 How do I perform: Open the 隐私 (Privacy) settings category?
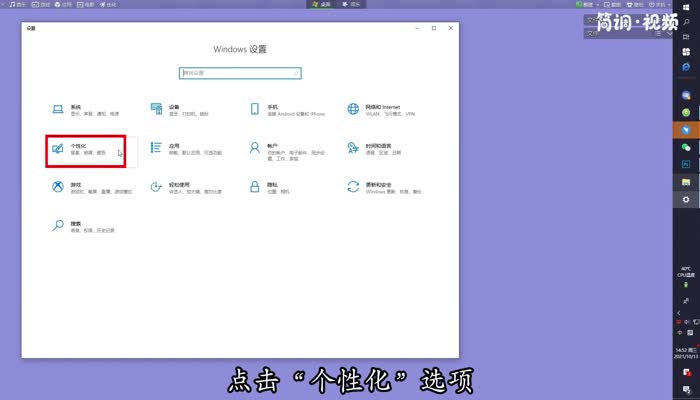pos(272,187)
